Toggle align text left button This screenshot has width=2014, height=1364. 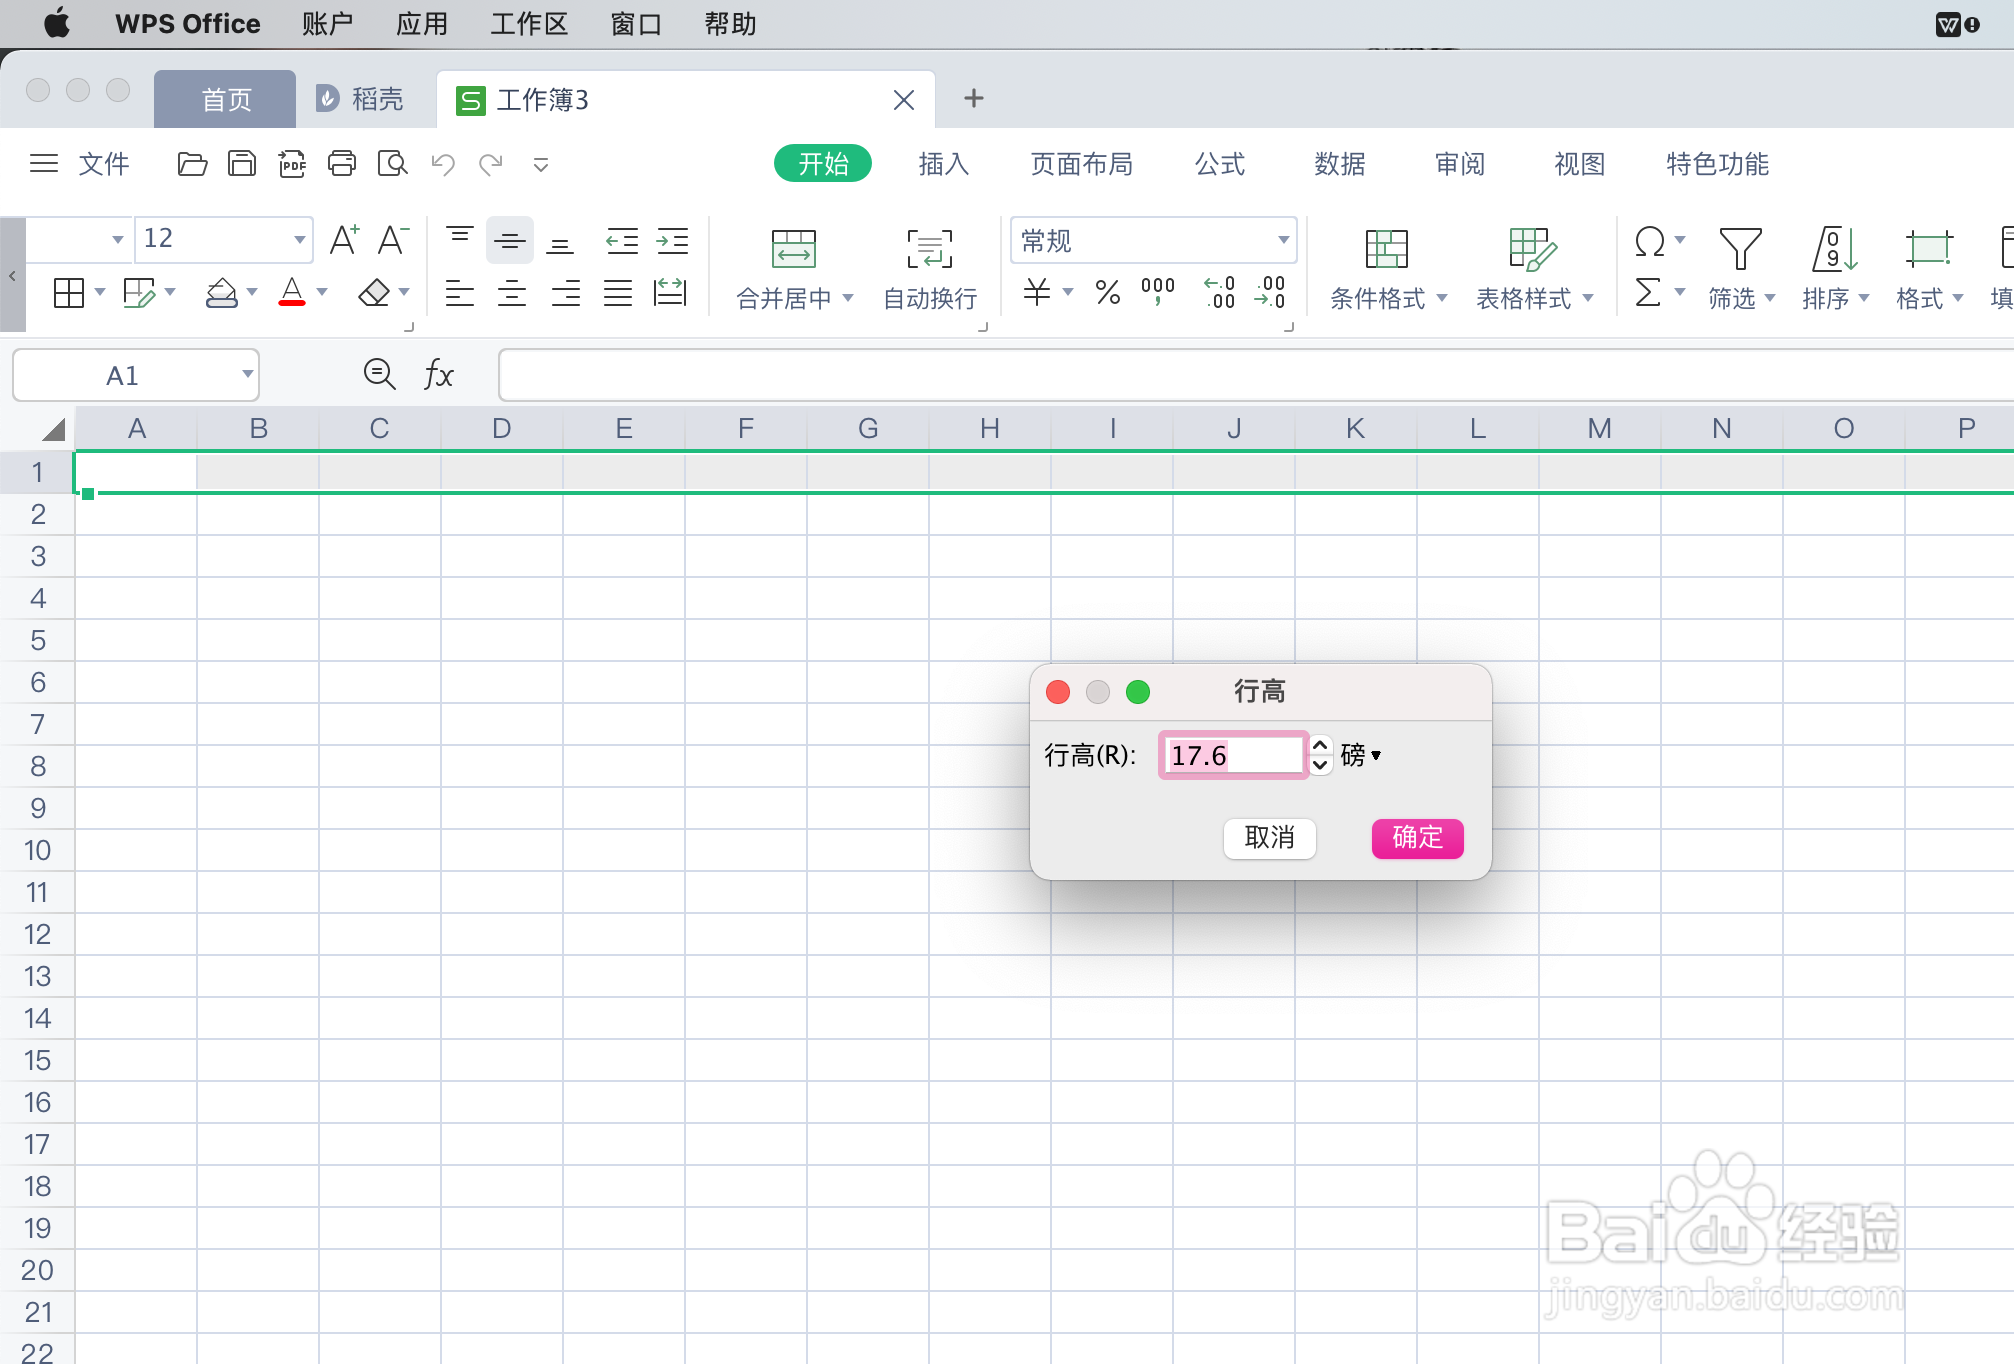pos(459,293)
